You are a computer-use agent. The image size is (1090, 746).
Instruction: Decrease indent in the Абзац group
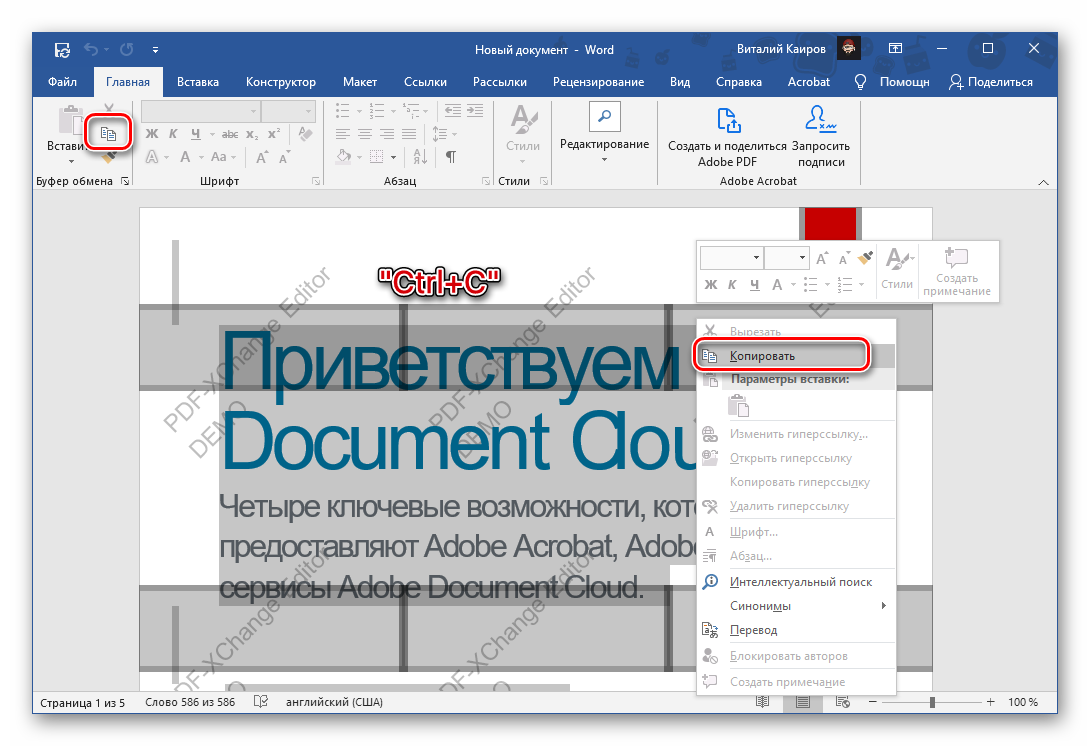point(453,111)
